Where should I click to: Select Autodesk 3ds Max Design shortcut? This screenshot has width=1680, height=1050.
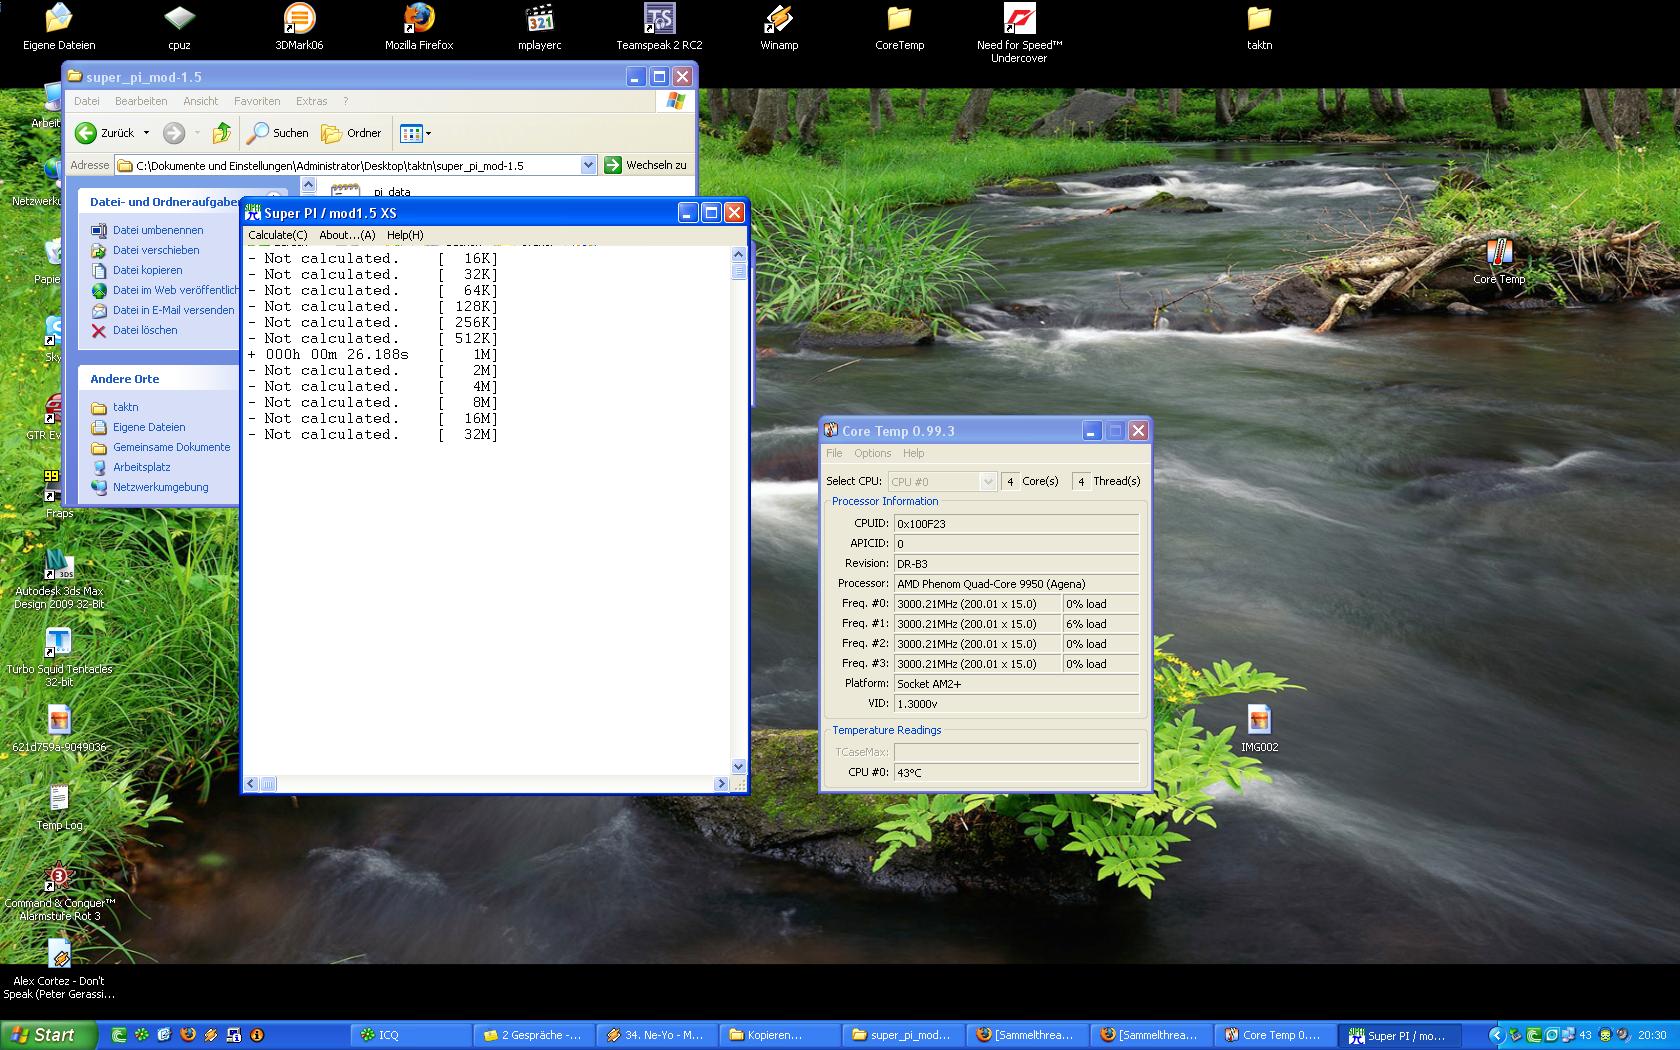tap(59, 579)
